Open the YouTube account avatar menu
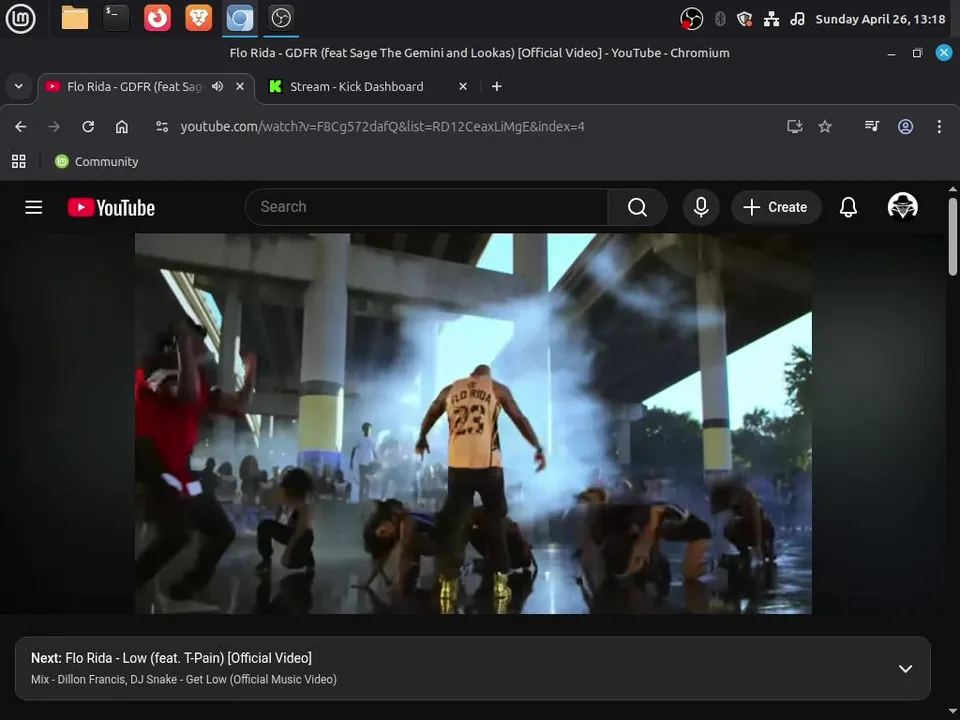960x720 pixels. (x=902, y=206)
